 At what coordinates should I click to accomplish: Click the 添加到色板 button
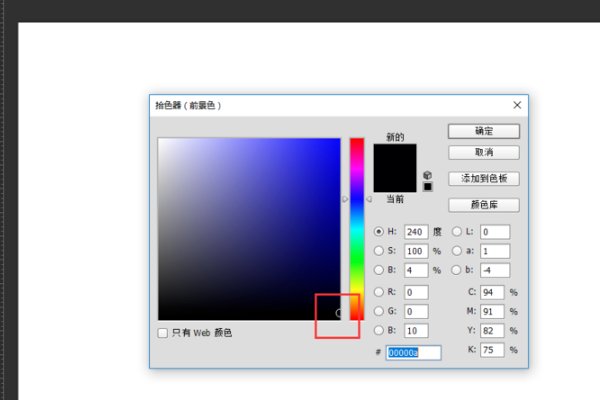pyautogui.click(x=483, y=178)
